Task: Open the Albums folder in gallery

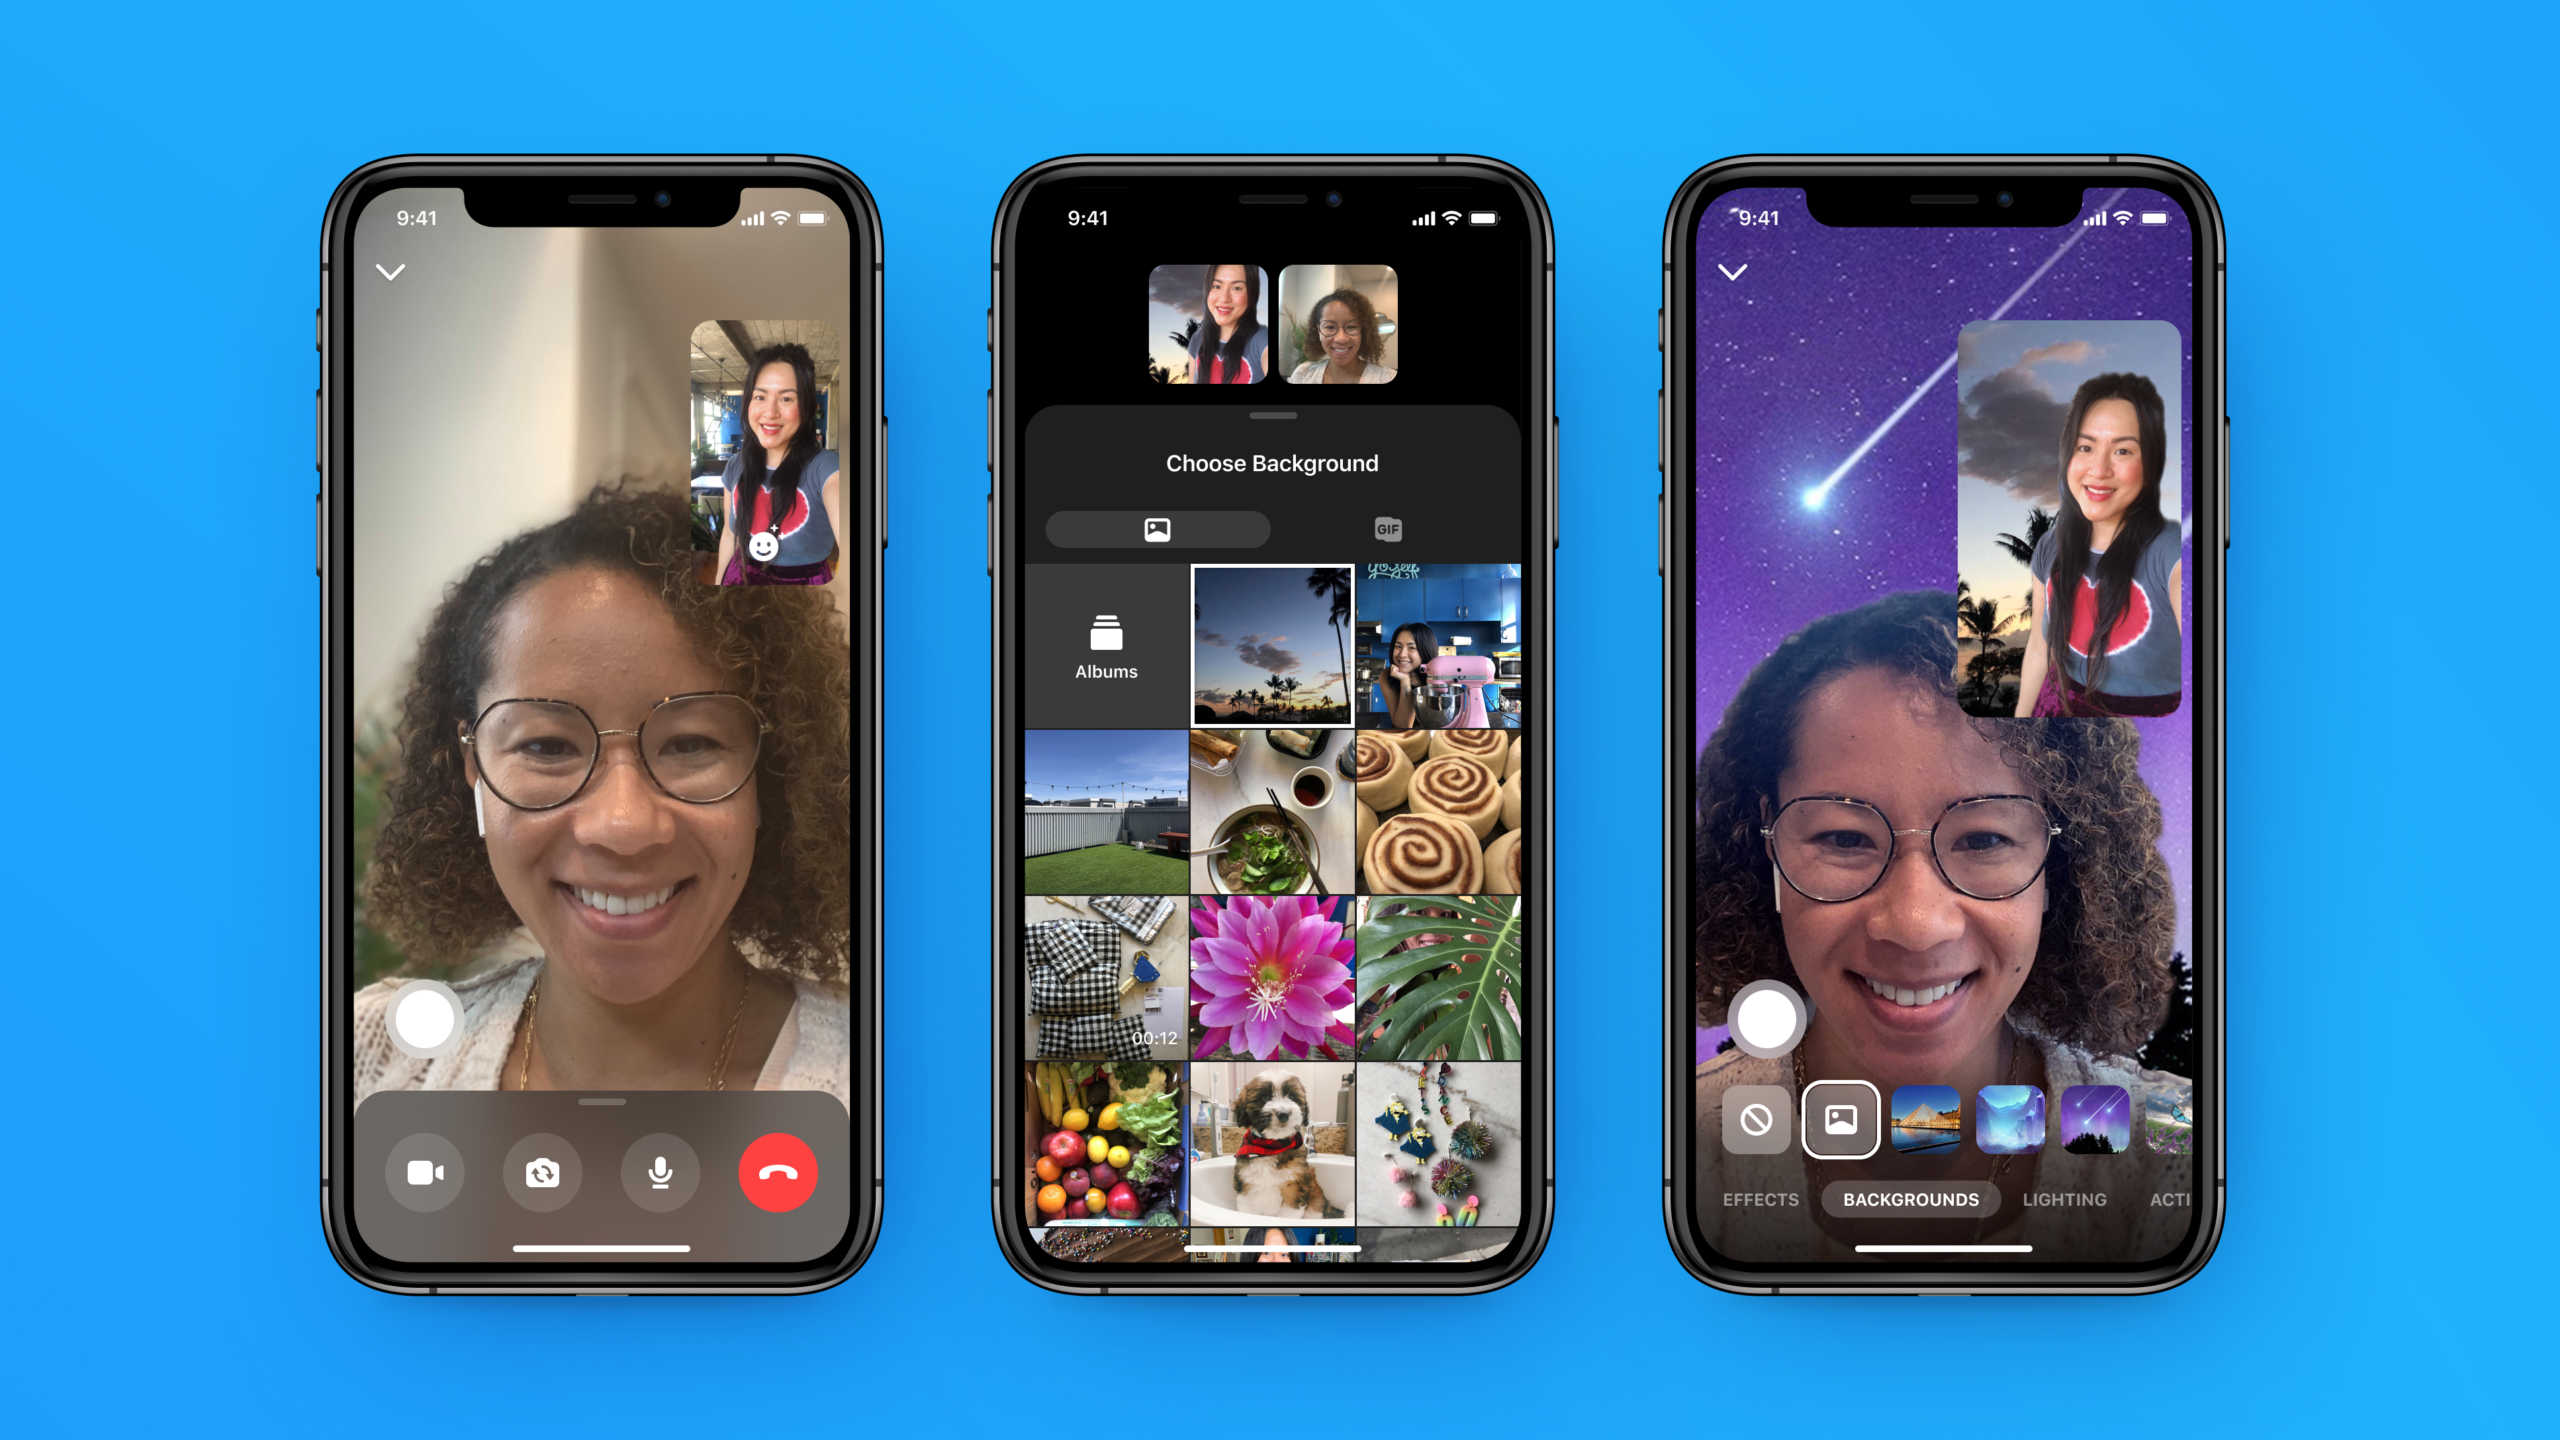Action: 1106,645
